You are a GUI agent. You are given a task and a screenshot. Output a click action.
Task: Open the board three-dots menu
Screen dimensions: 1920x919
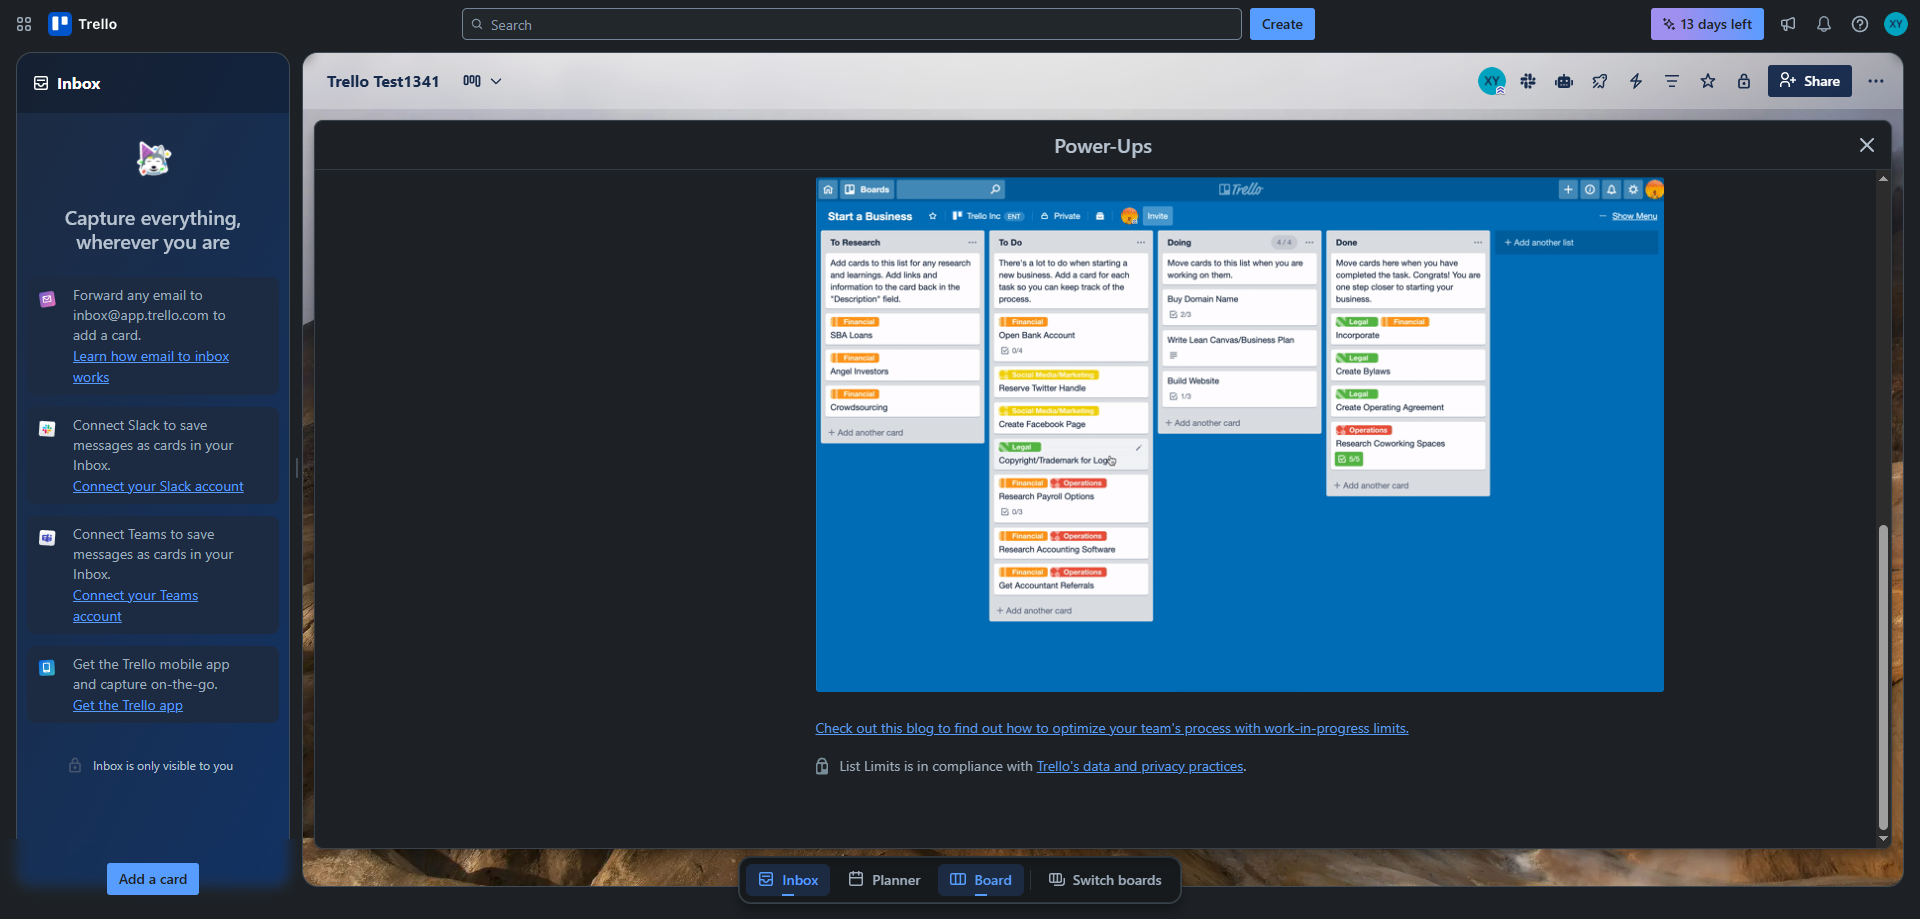tap(1876, 81)
